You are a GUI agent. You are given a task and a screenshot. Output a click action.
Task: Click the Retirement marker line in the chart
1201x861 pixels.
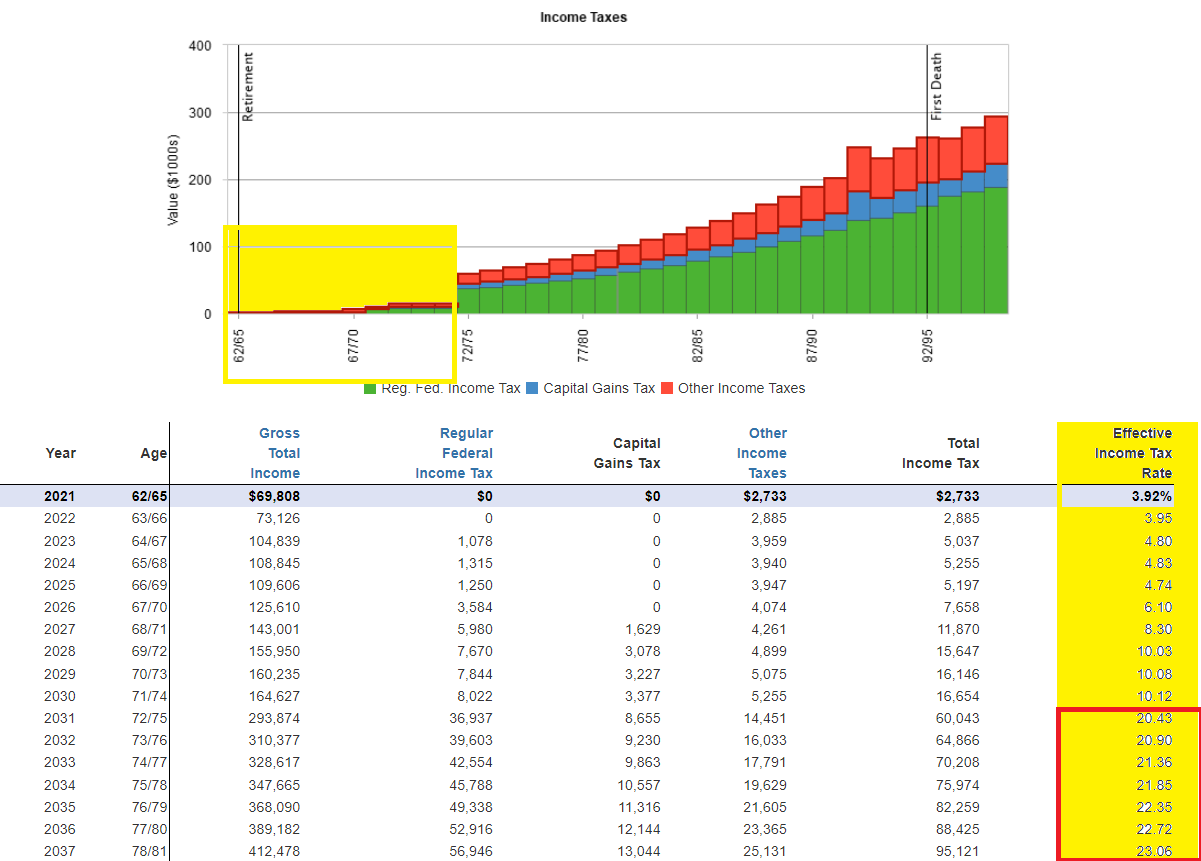point(239,200)
